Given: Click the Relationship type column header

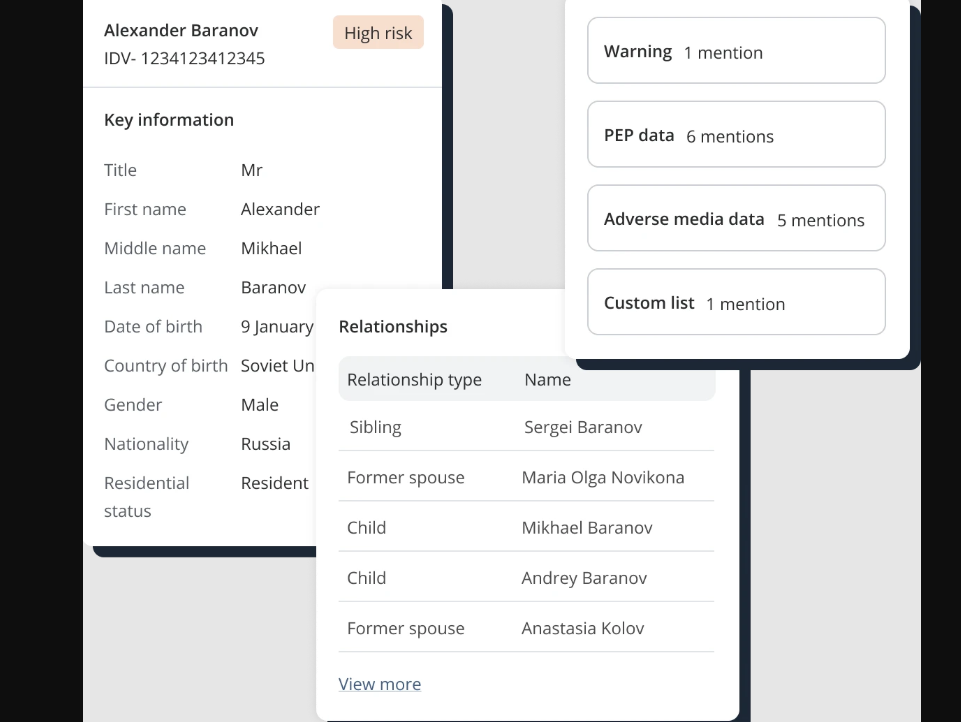Looking at the screenshot, I should click(414, 380).
